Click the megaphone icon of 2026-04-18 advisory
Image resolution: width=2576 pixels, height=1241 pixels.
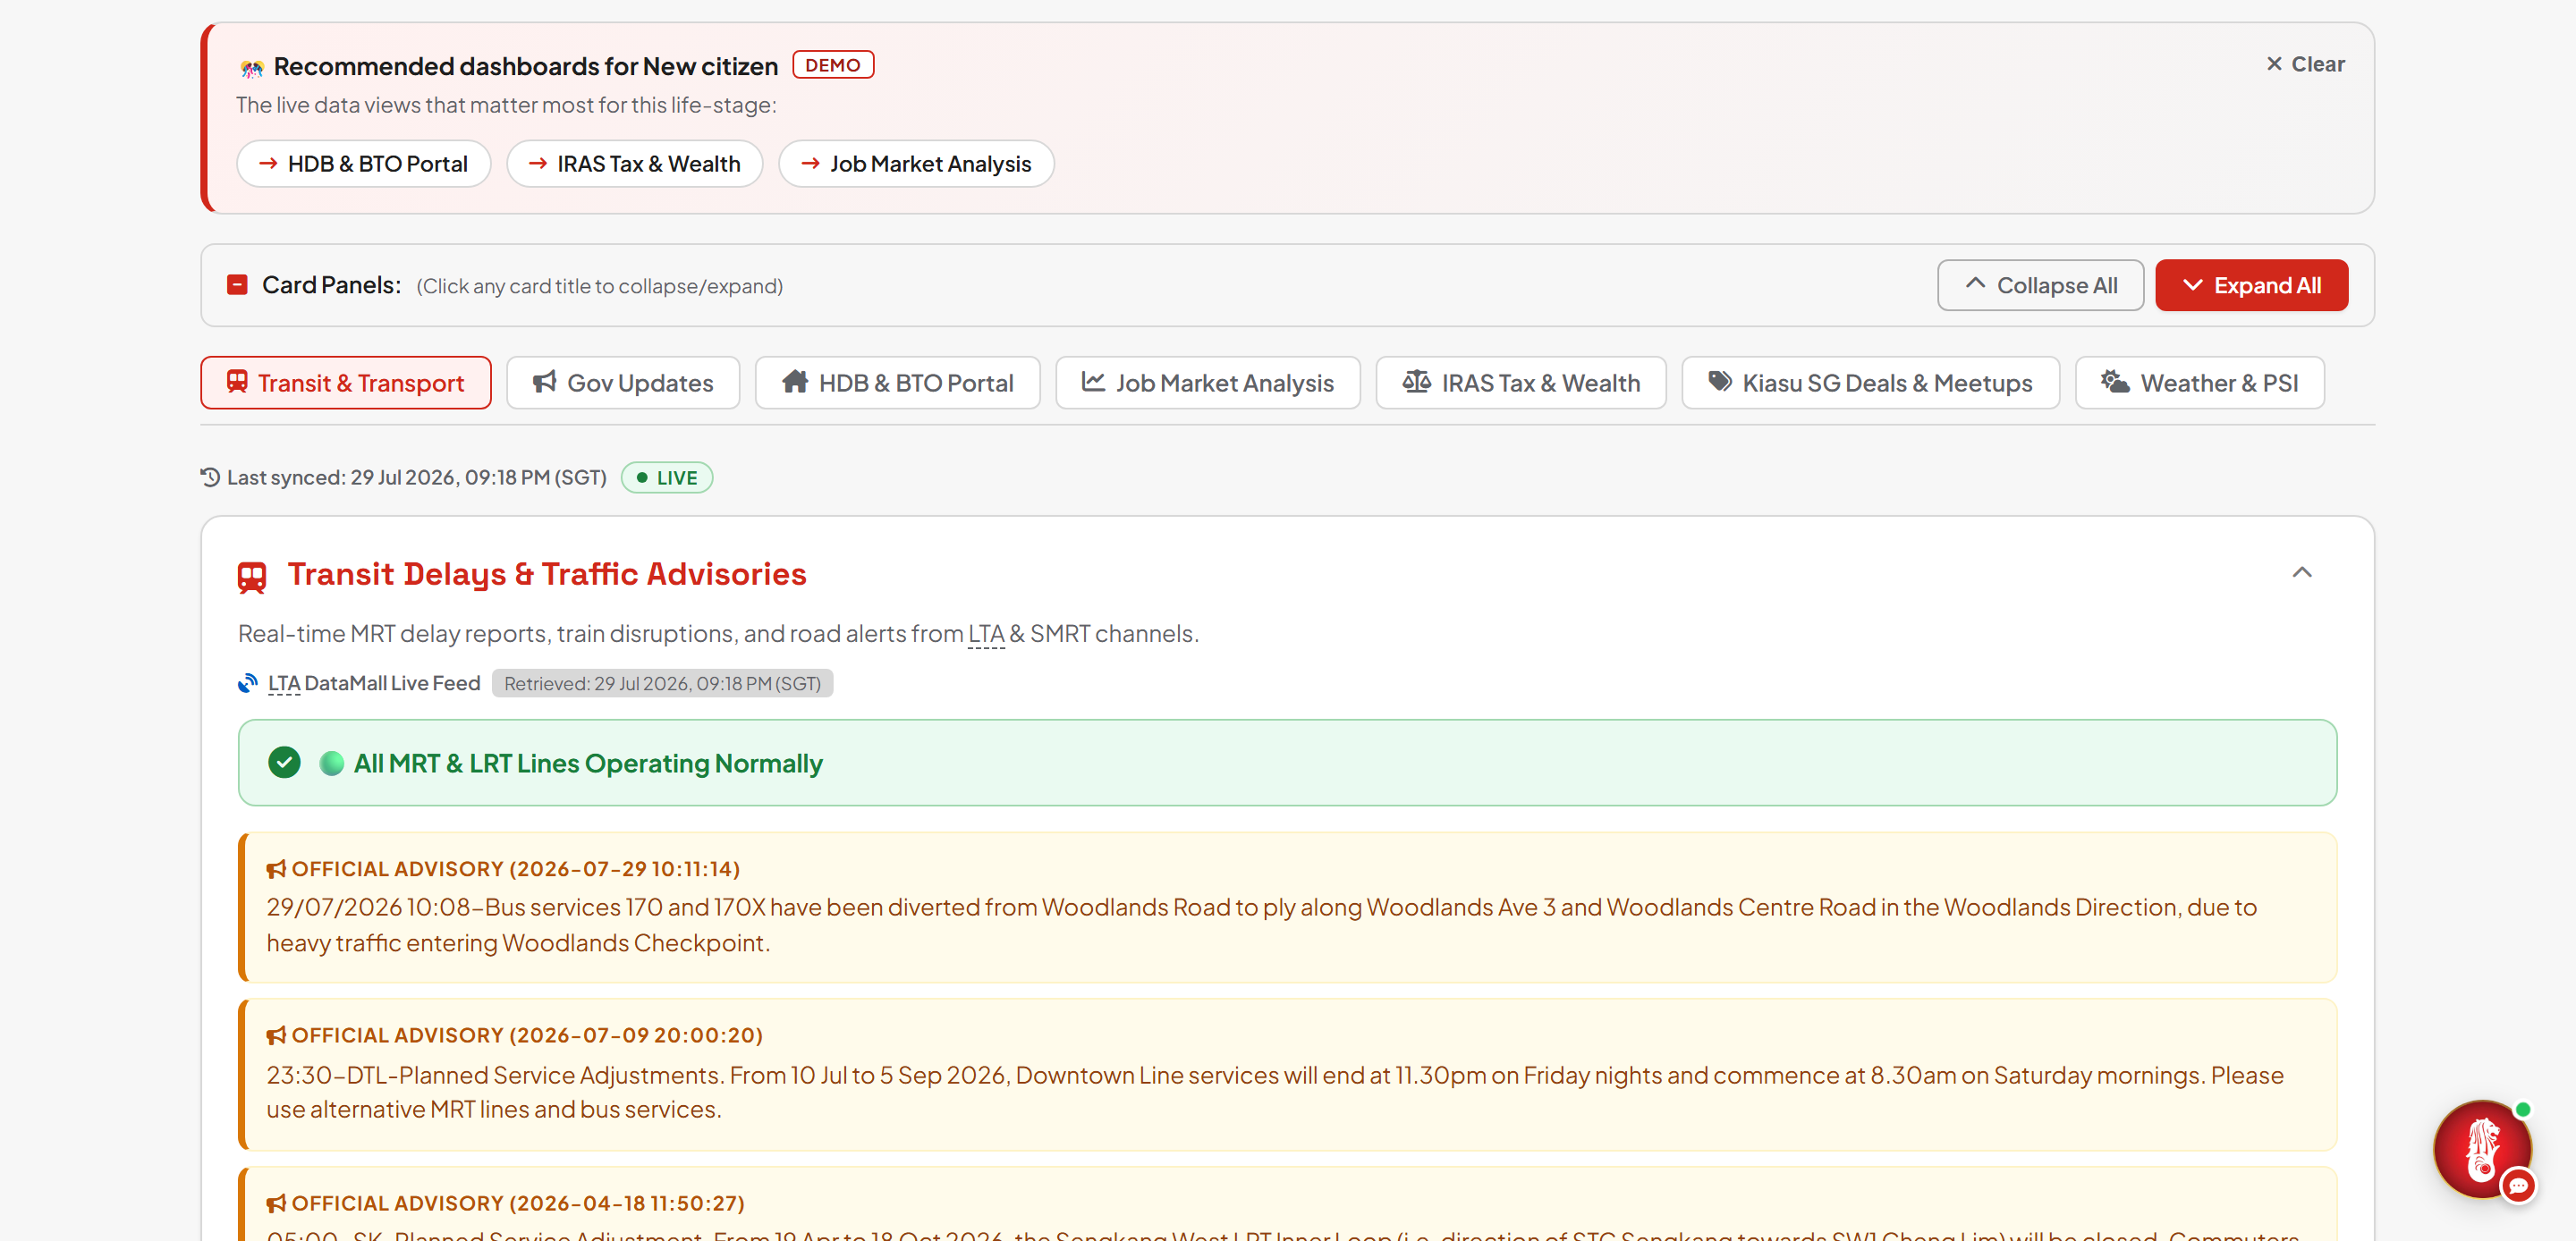coord(276,1203)
